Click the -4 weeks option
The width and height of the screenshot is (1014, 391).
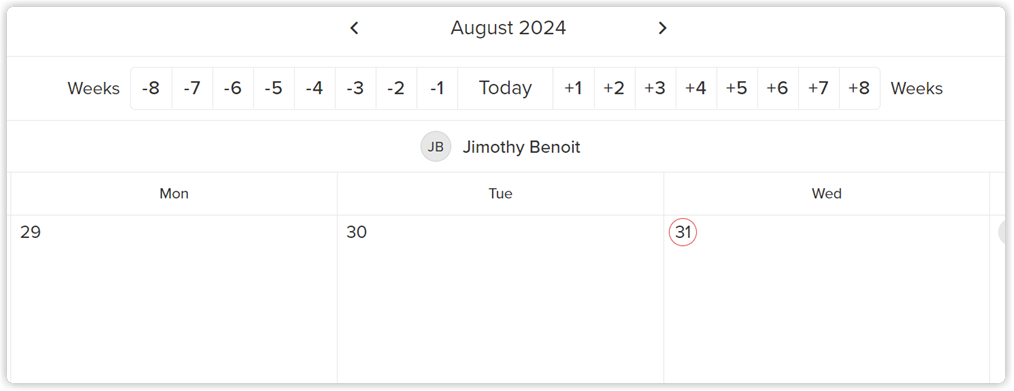pos(314,89)
